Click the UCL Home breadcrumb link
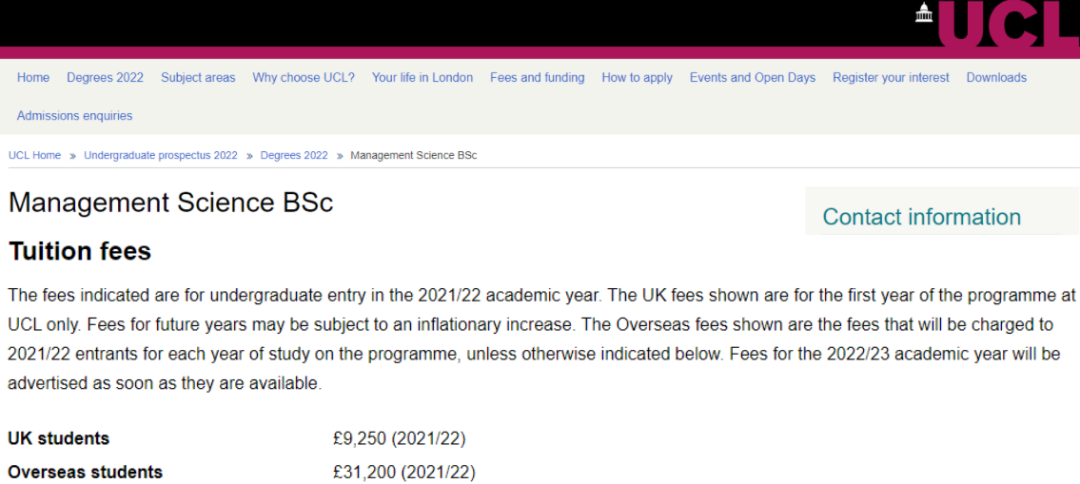Viewport: 1080px width, 484px height. 35,156
